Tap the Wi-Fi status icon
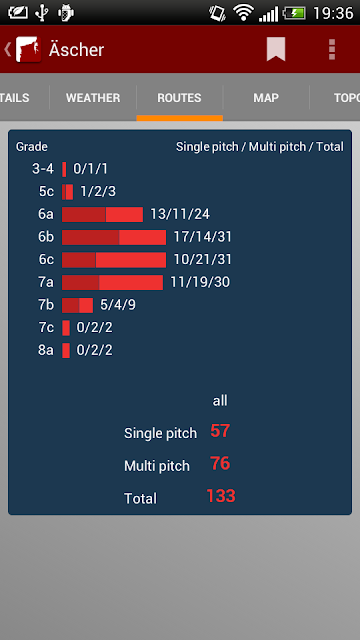 243,13
